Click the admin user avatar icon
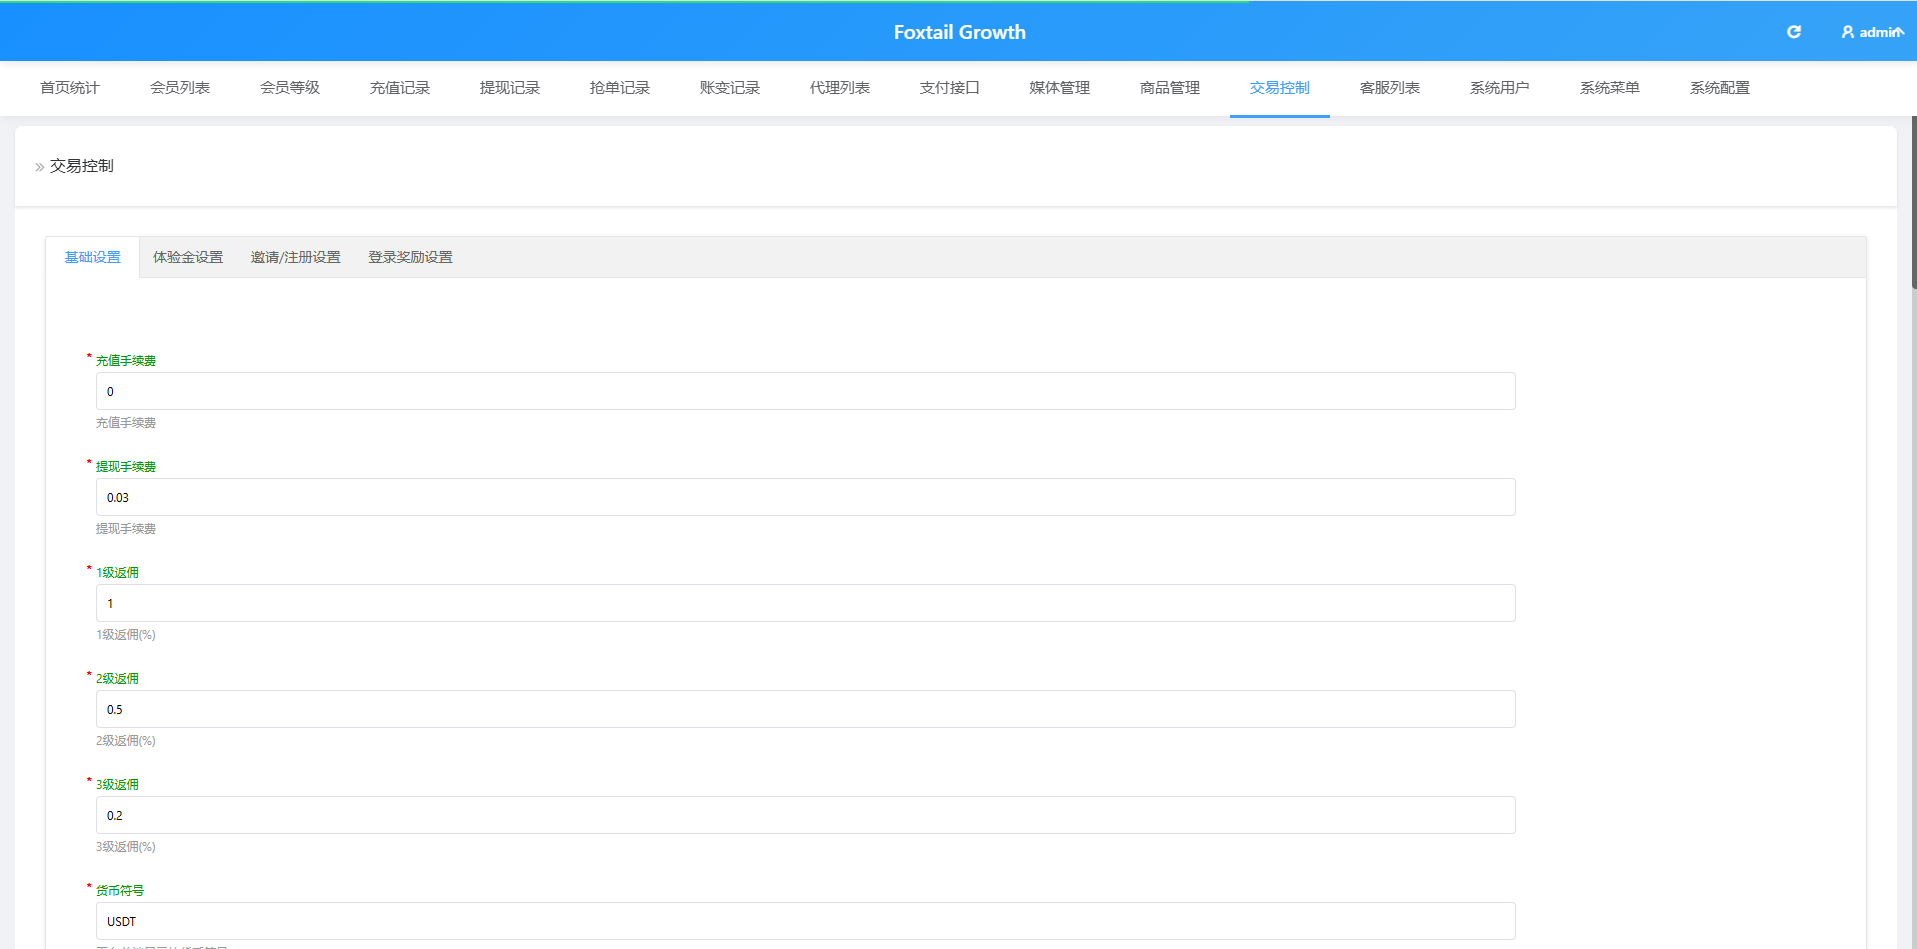Screen dimensions: 1917x949 click(x=1848, y=32)
